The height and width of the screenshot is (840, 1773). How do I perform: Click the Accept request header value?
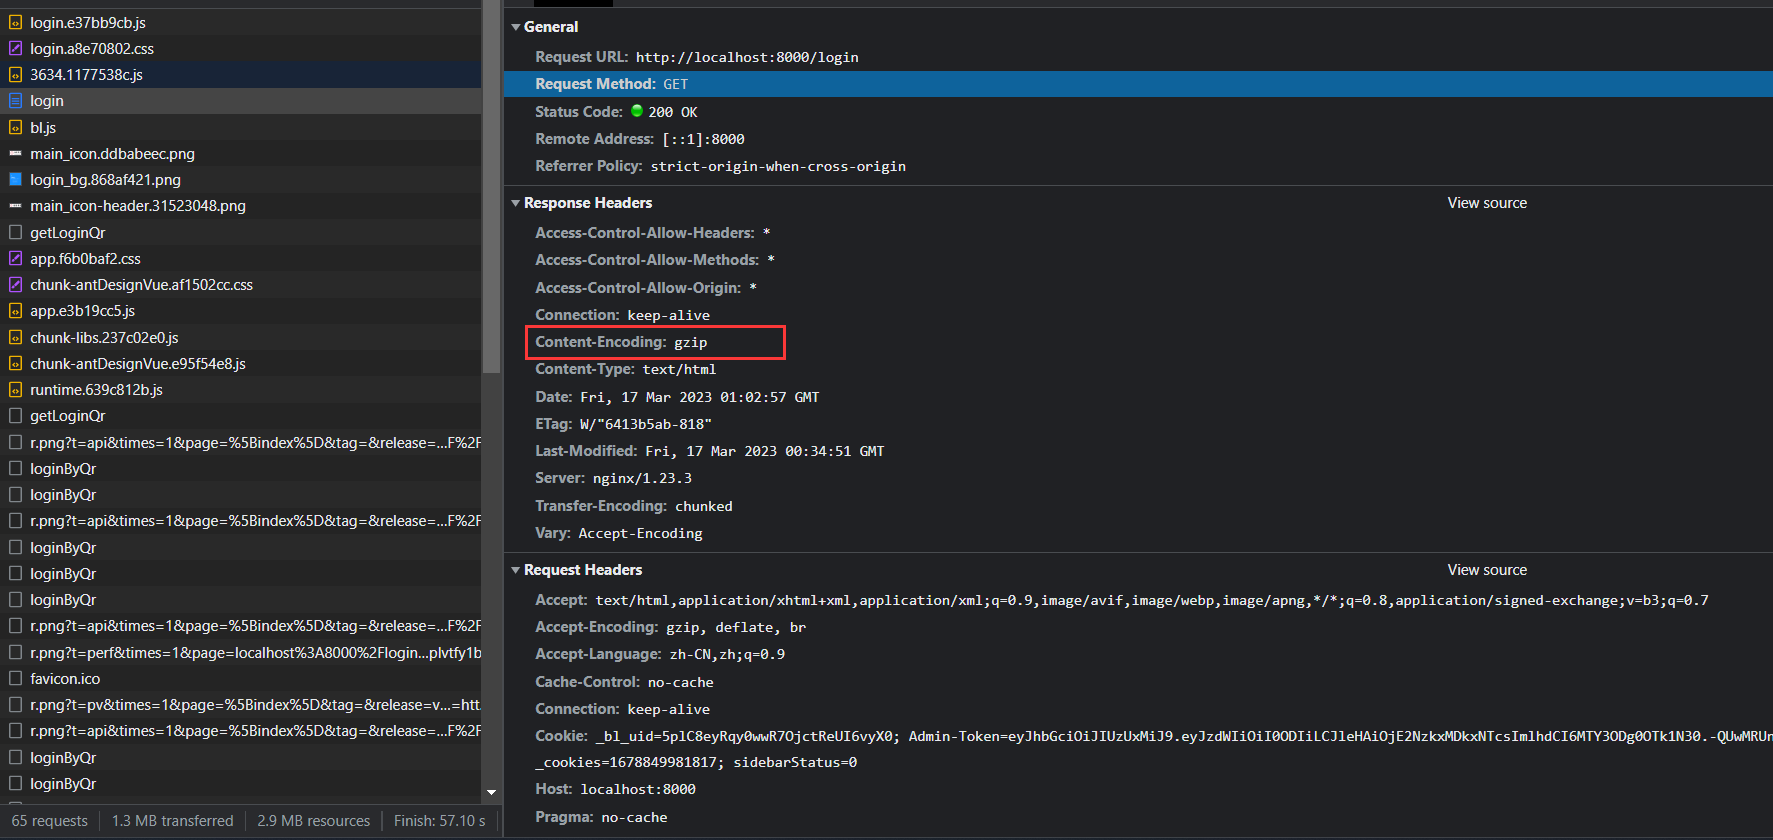(1152, 600)
